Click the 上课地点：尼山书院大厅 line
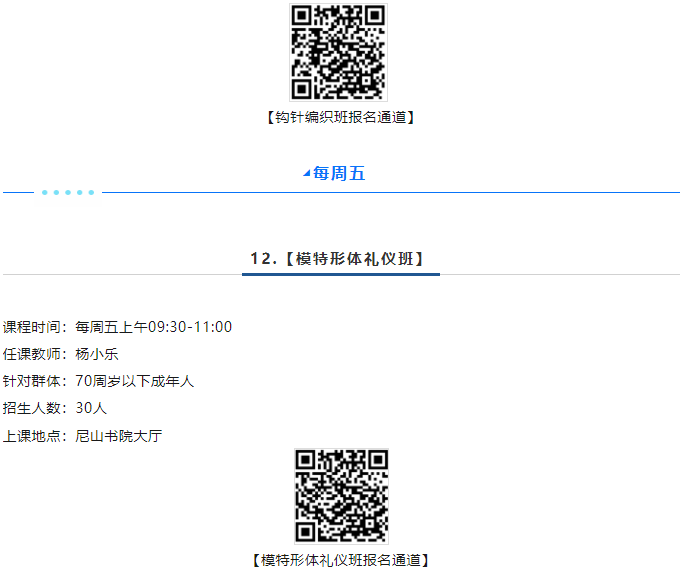This screenshot has width=683, height=575. [83, 436]
